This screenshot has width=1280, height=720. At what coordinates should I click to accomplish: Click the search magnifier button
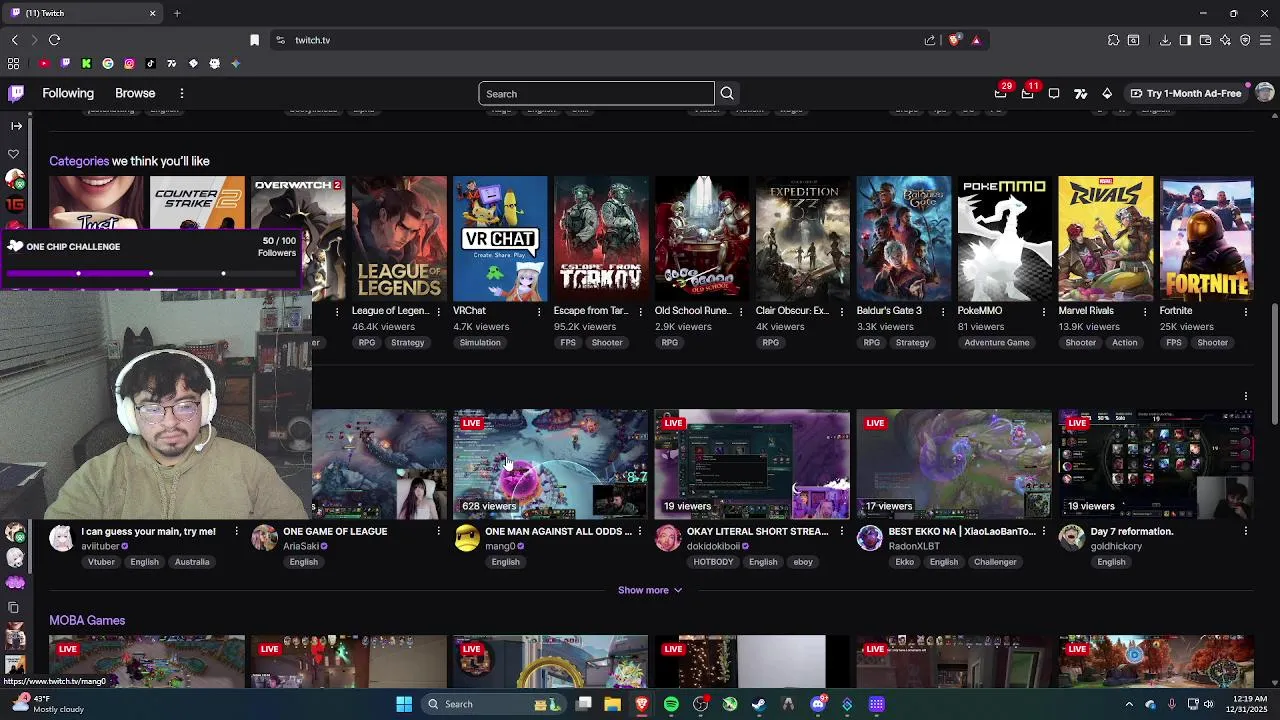727,94
